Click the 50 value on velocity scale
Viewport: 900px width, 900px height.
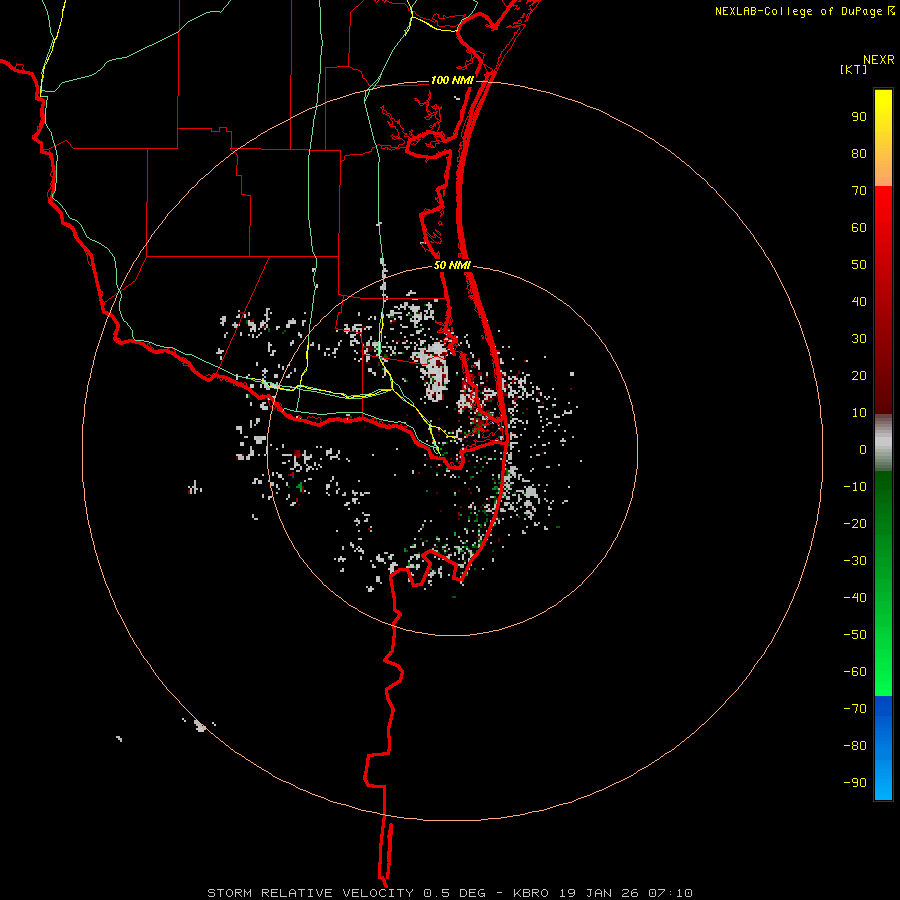(x=859, y=265)
